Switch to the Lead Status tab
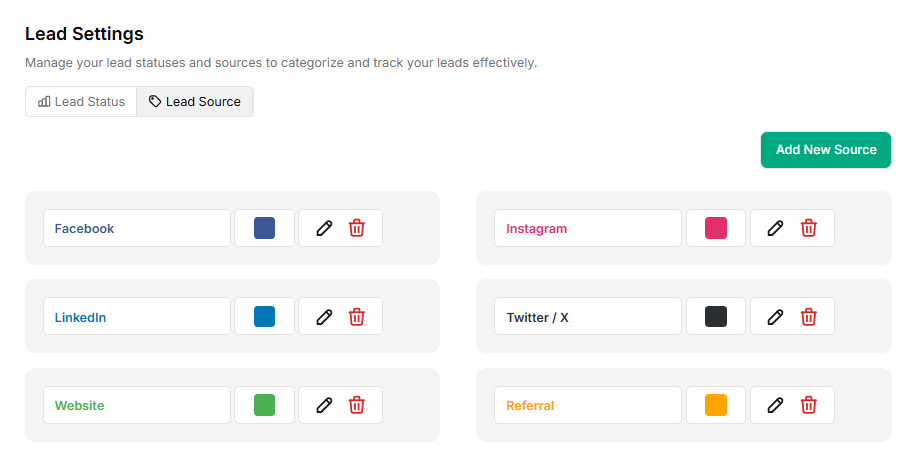This screenshot has width=902, height=475. pyautogui.click(x=82, y=101)
